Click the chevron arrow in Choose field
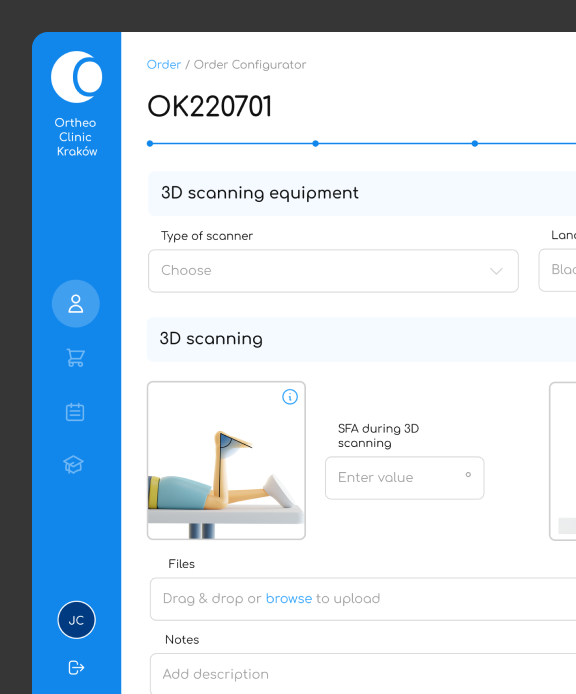The width and height of the screenshot is (576, 694). (496, 271)
